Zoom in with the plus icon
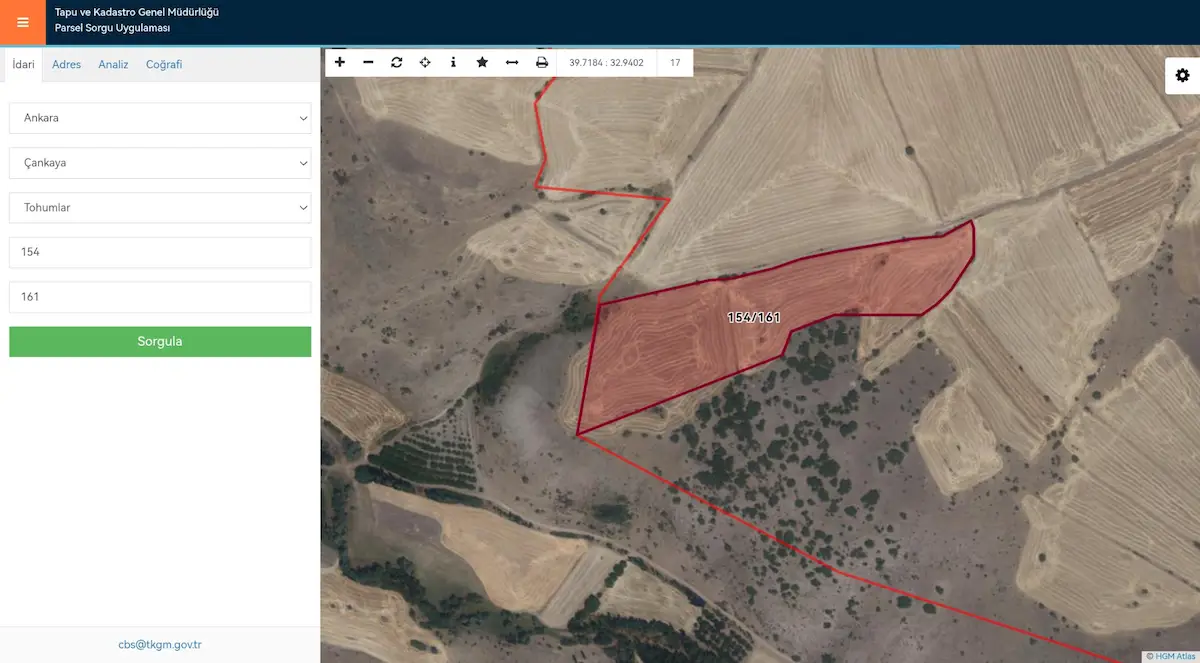This screenshot has height=663, width=1200. pyautogui.click(x=340, y=62)
